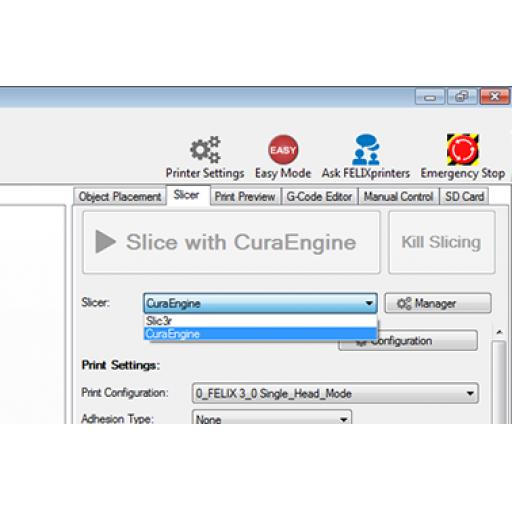Start Slice with CuraEngine

coord(231,242)
